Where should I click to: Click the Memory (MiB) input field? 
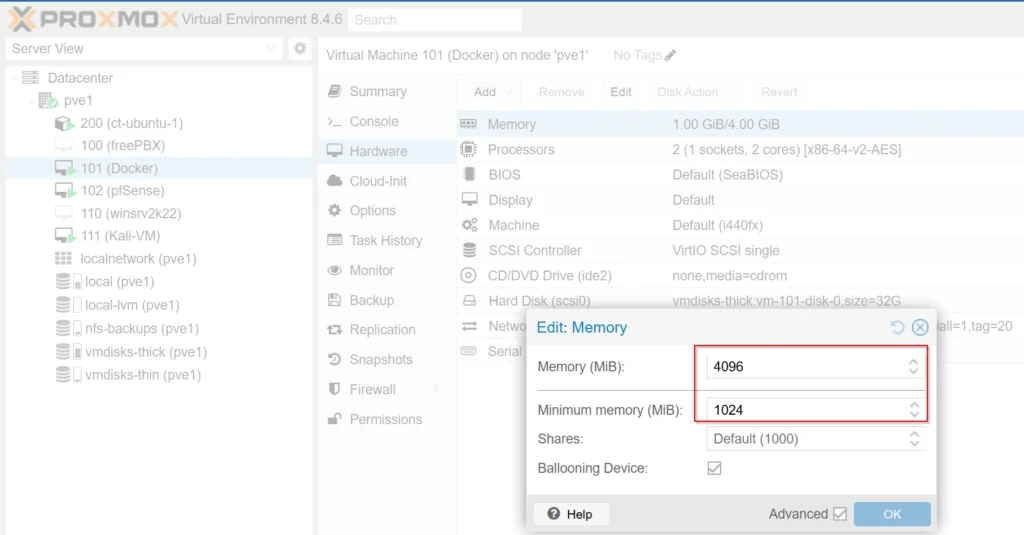pos(807,366)
